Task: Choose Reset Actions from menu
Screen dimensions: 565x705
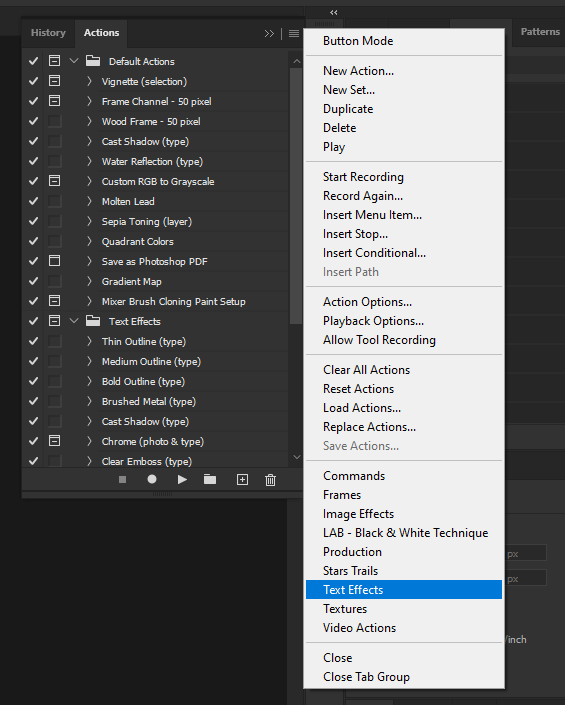Action: (x=358, y=389)
